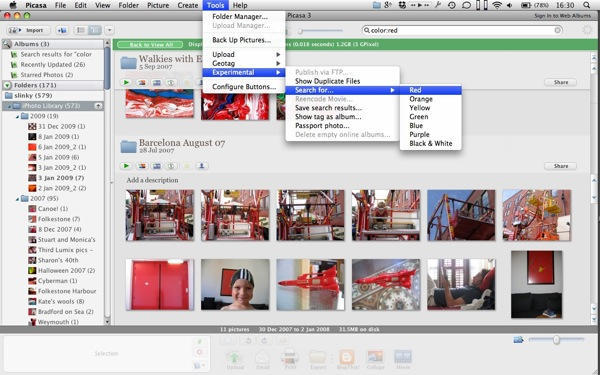
Task: Click the Upload button in bottom toolbar
Action: [x=235, y=360]
